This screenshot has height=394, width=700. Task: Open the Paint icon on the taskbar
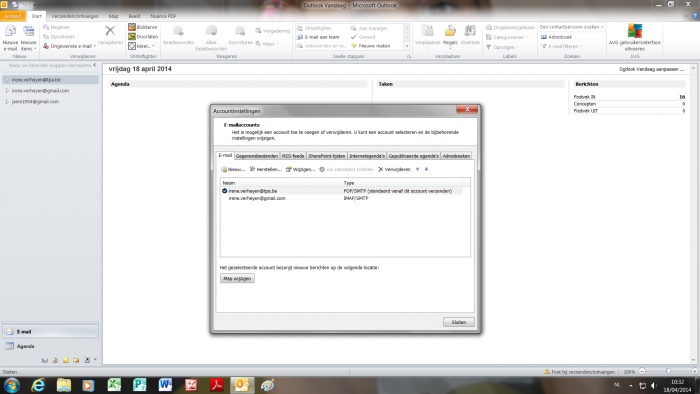point(267,385)
